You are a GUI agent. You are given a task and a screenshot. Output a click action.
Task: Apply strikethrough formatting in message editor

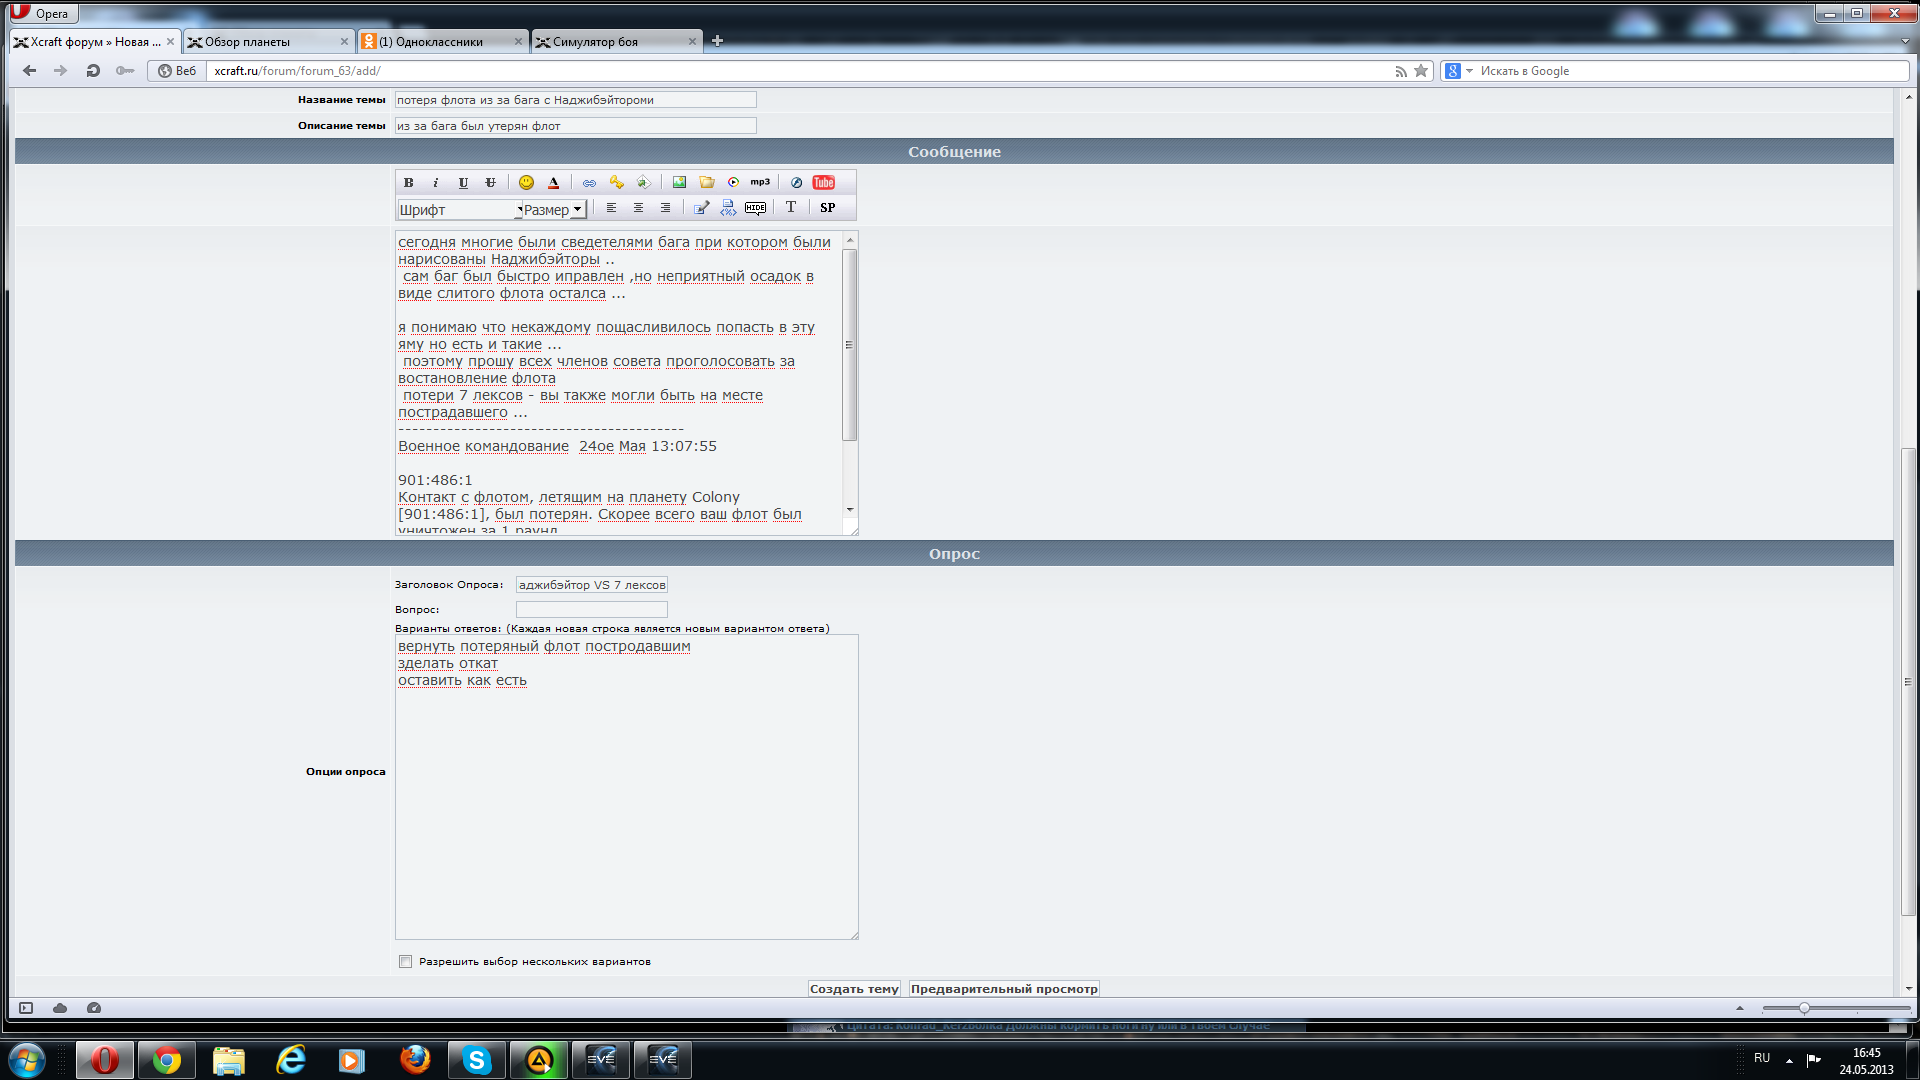[x=490, y=183]
